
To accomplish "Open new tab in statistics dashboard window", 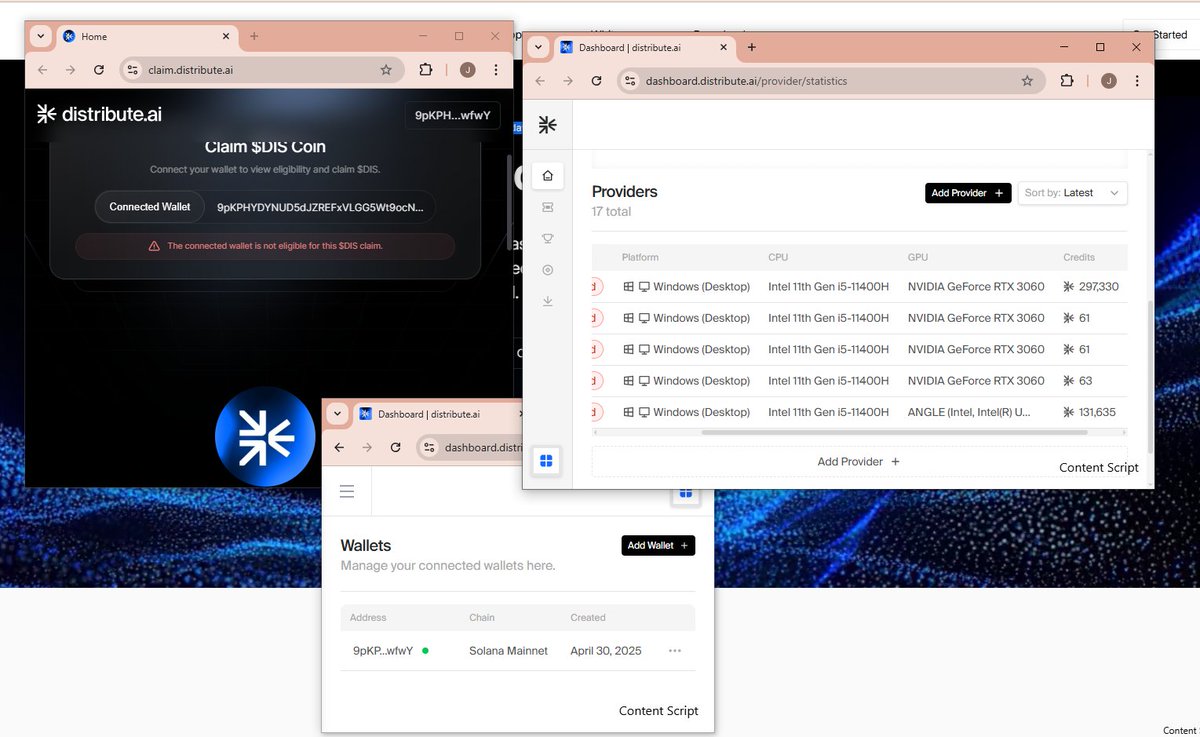I will click(752, 47).
